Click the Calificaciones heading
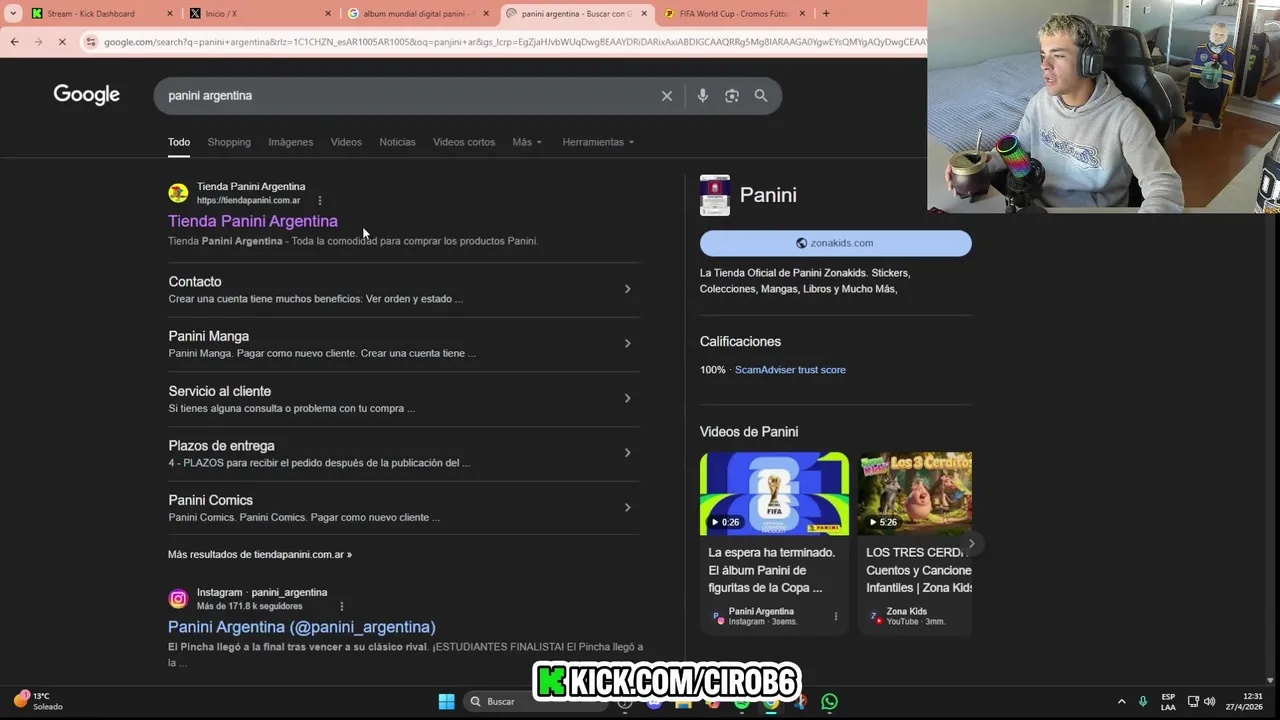Image resolution: width=1280 pixels, height=720 pixels. point(740,342)
